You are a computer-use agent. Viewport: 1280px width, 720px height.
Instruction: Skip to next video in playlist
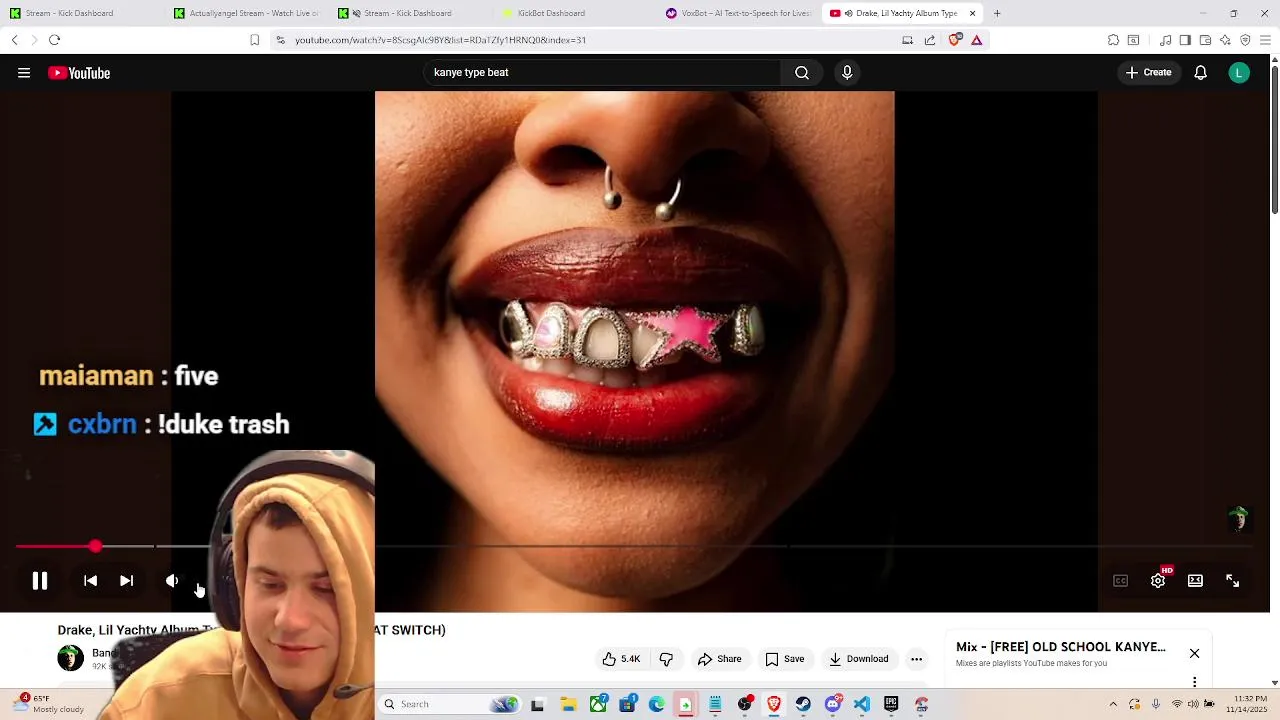pos(127,581)
